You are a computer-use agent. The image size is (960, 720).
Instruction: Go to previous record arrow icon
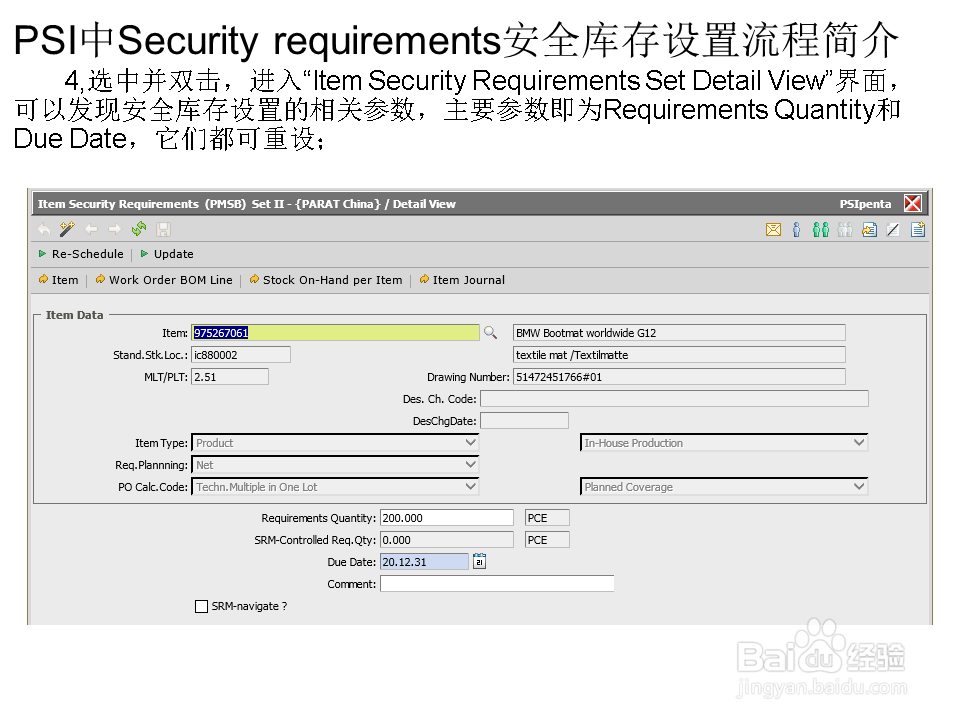[91, 230]
